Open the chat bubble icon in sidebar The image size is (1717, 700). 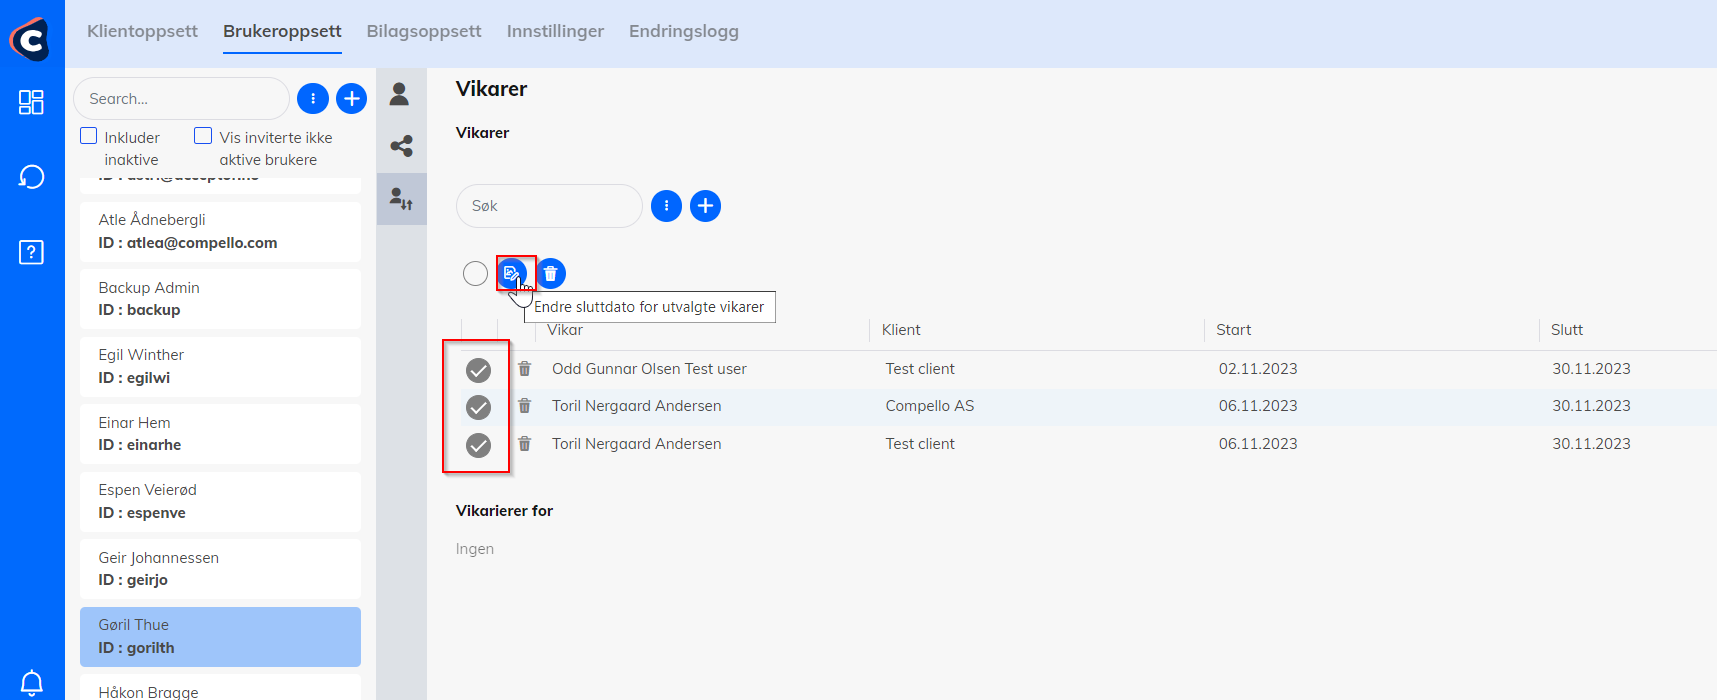[31, 177]
